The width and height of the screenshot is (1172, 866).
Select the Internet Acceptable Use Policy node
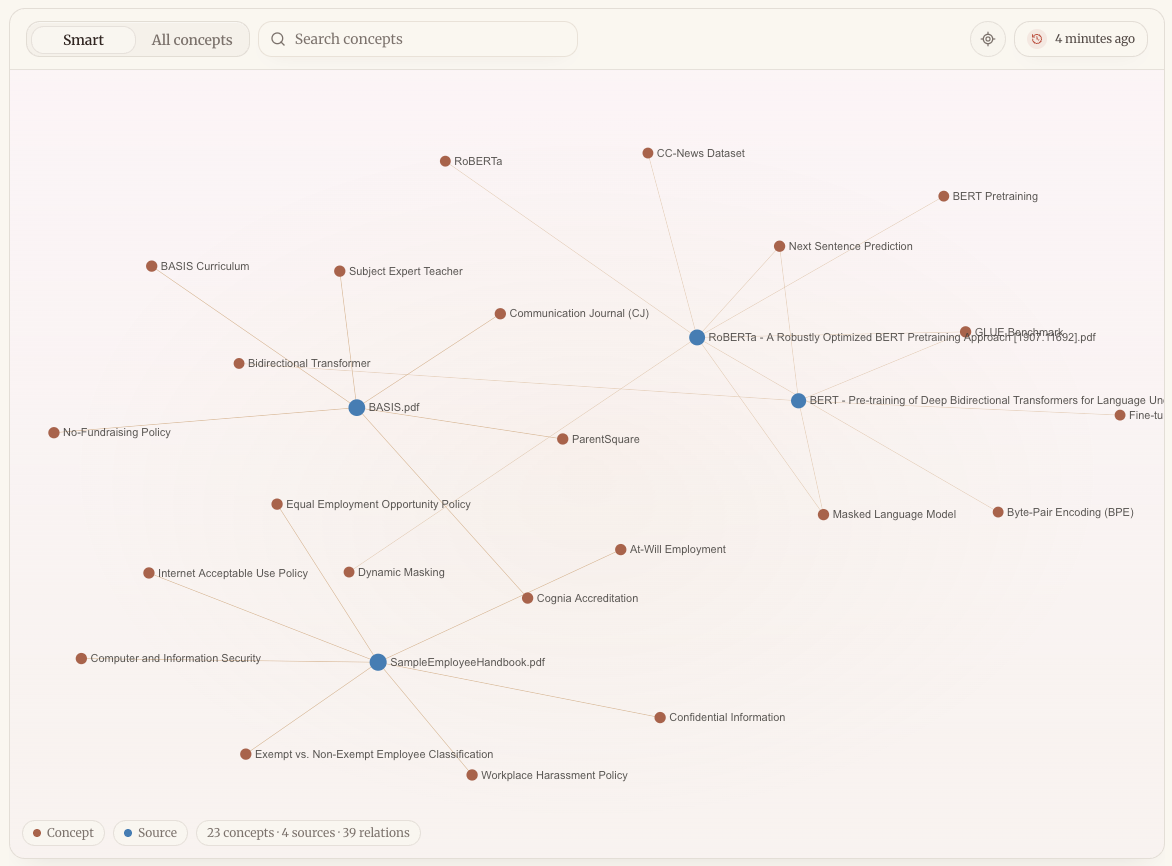(149, 573)
